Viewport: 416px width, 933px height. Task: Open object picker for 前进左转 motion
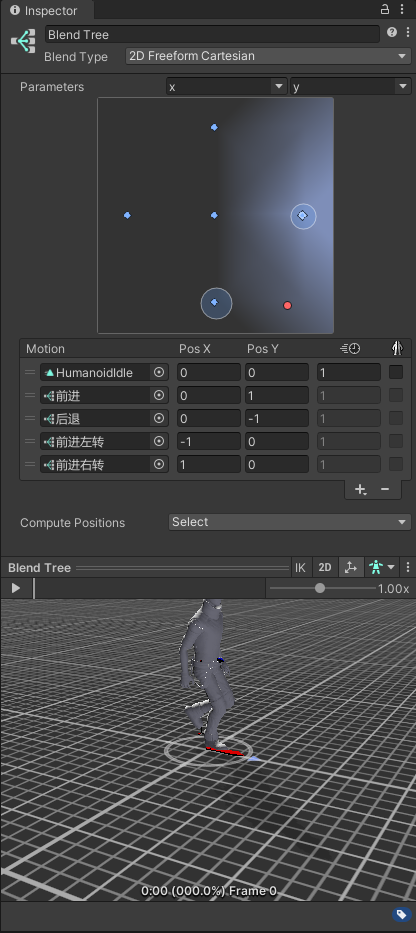point(159,442)
